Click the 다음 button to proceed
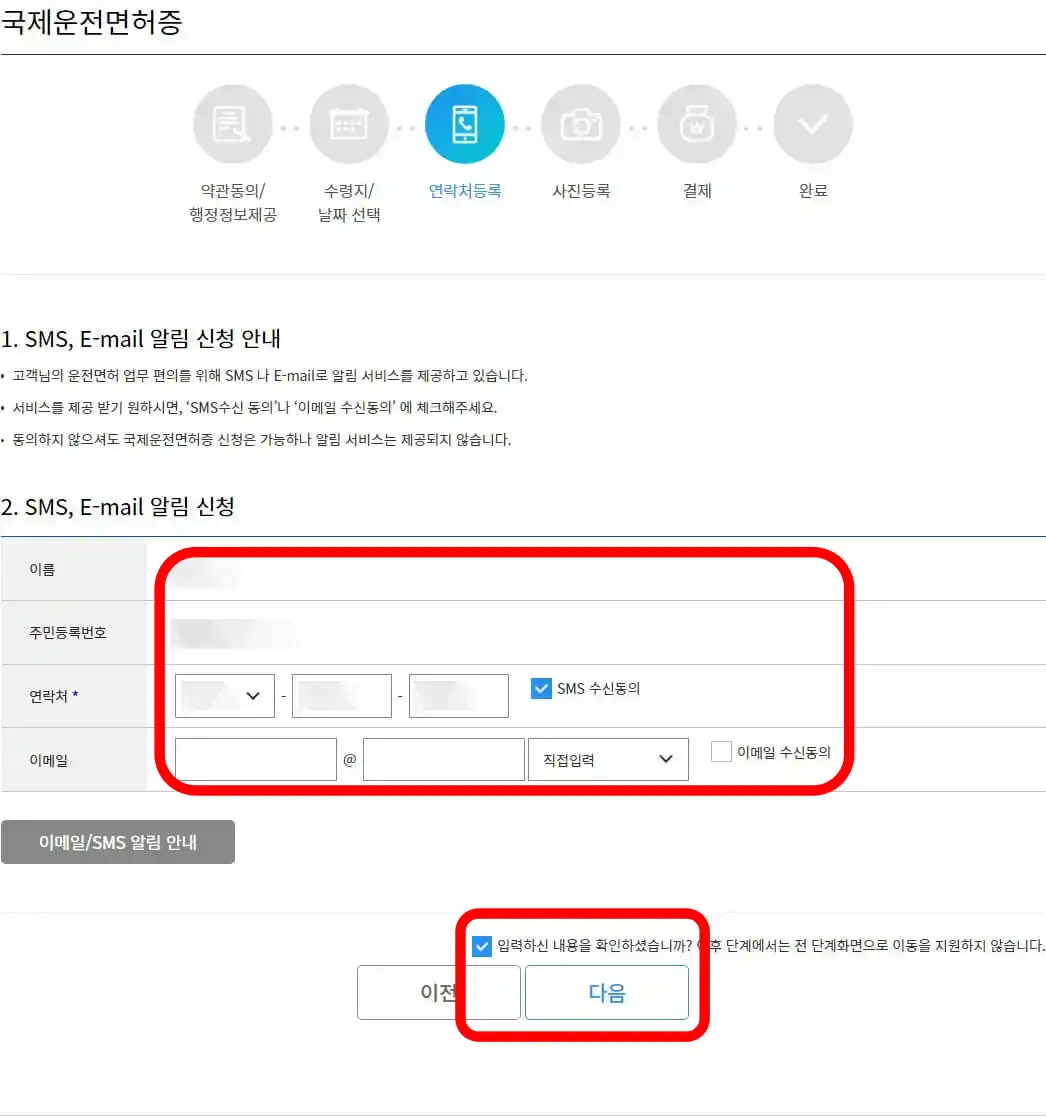 point(607,992)
